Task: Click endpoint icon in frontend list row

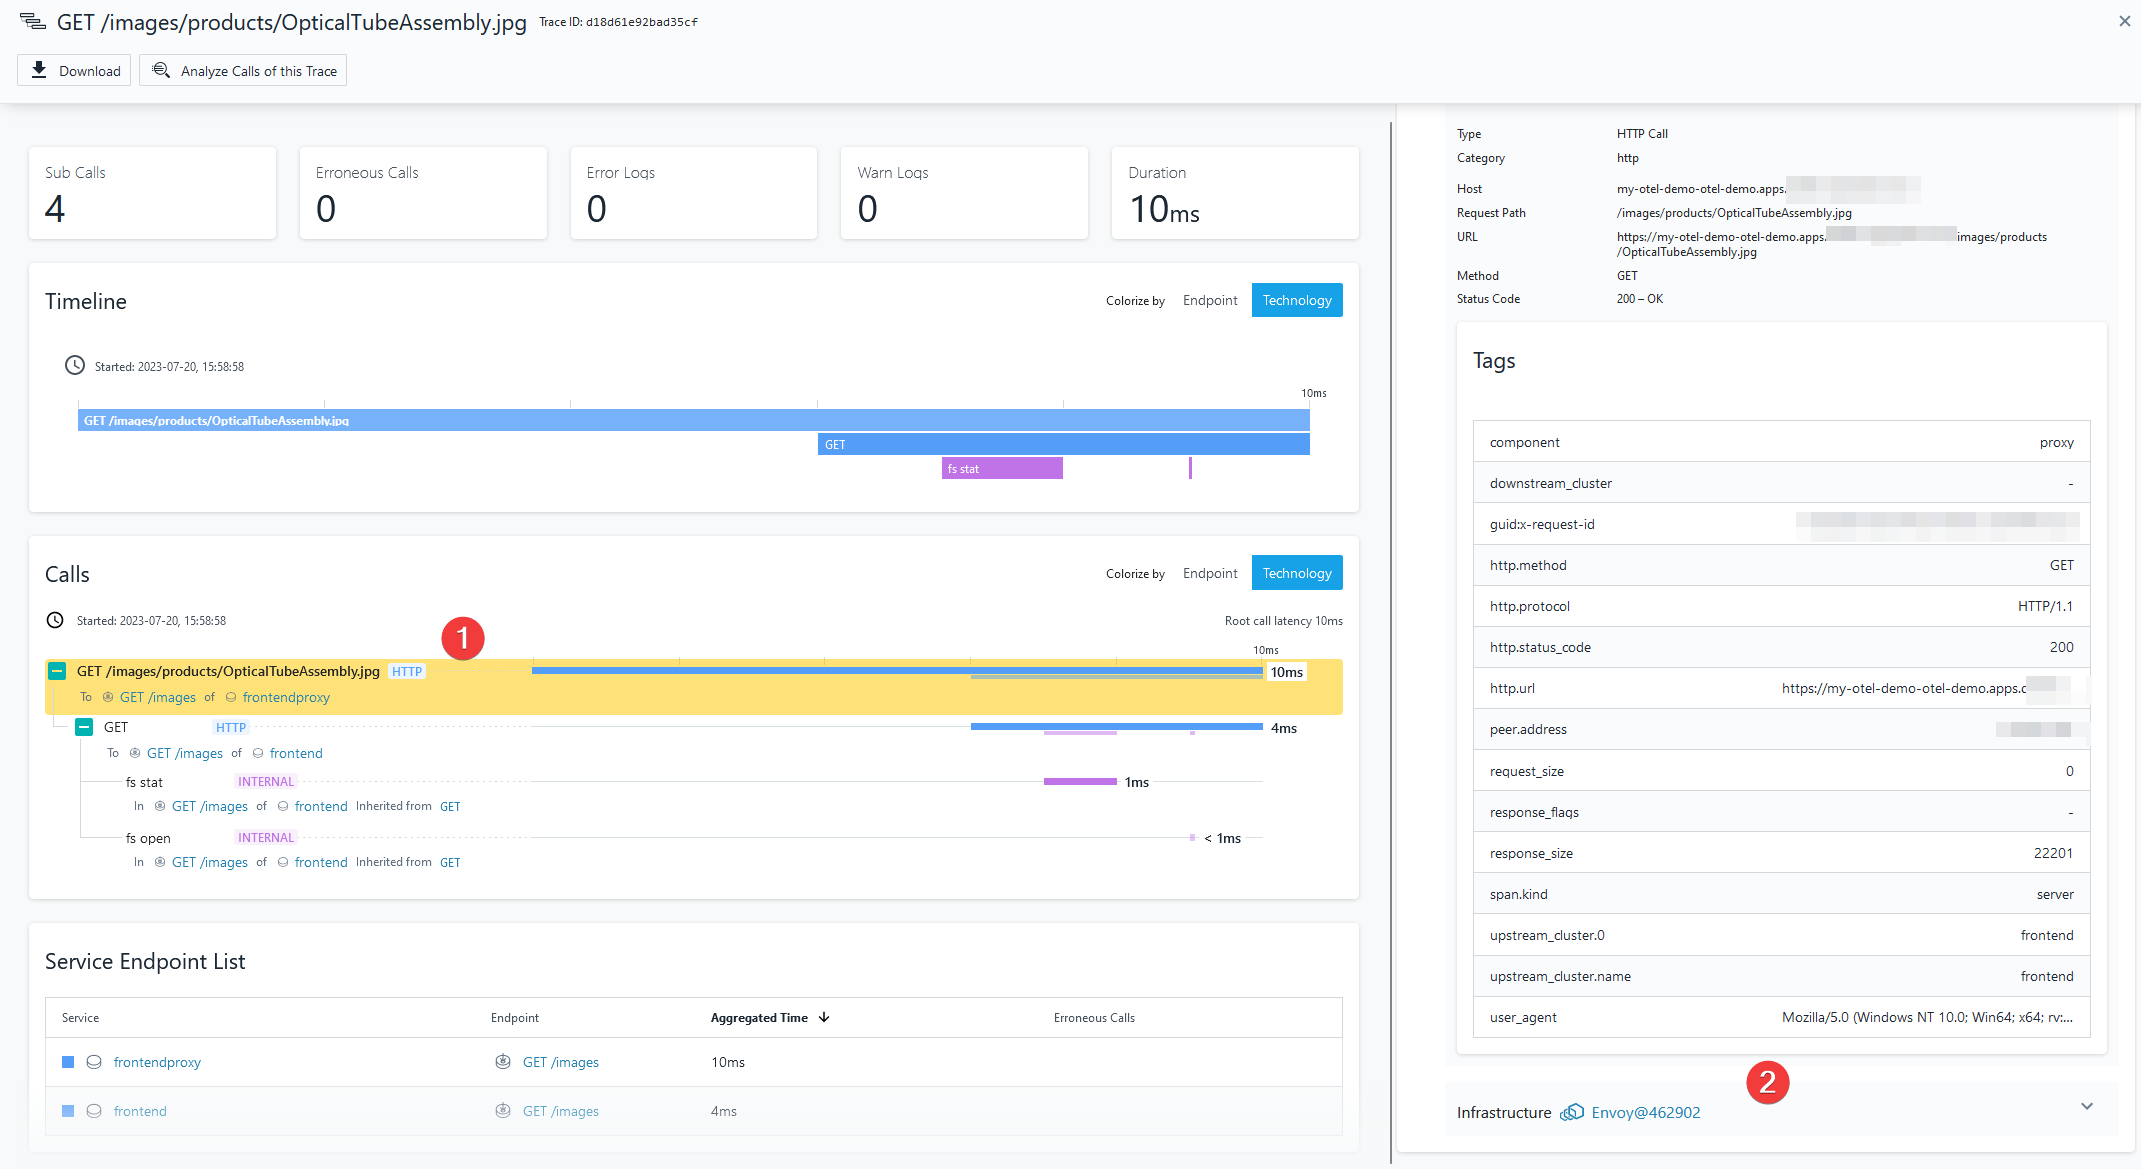Action: pyautogui.click(x=503, y=1111)
